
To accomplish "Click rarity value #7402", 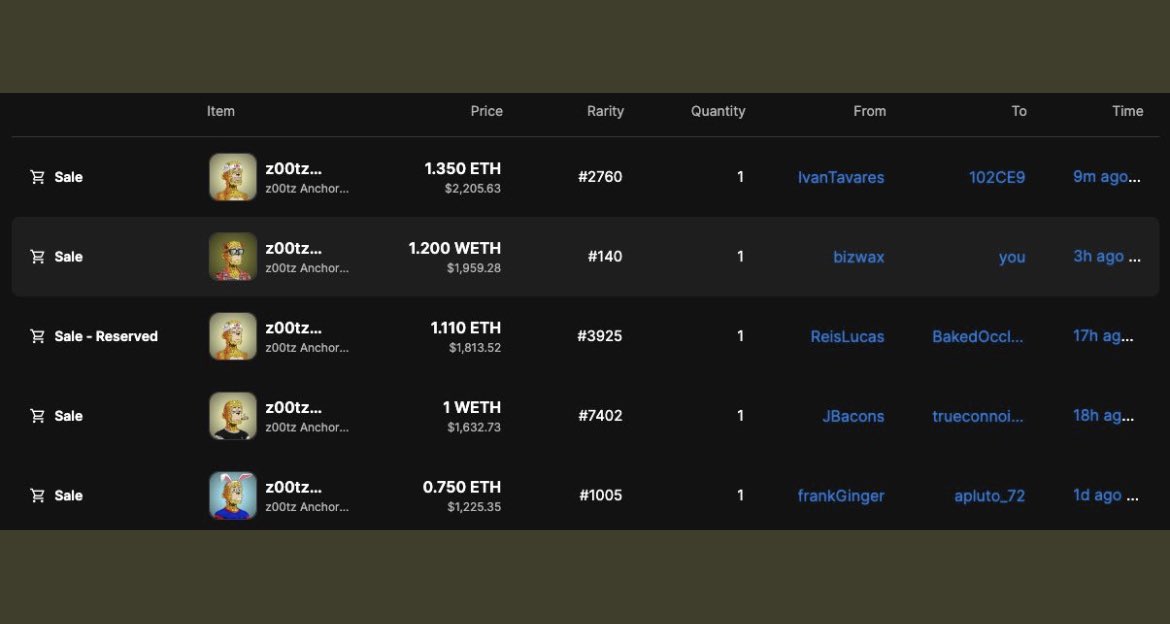I will pos(600,416).
